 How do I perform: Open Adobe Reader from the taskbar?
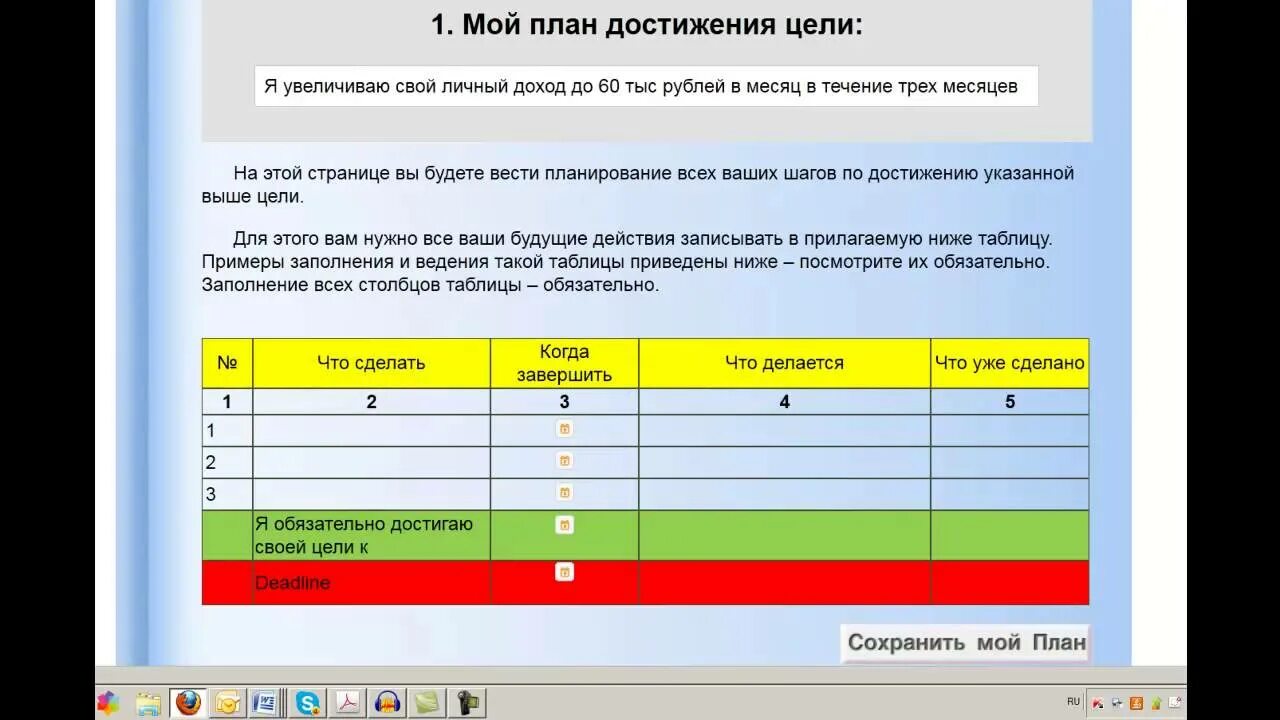pos(346,703)
